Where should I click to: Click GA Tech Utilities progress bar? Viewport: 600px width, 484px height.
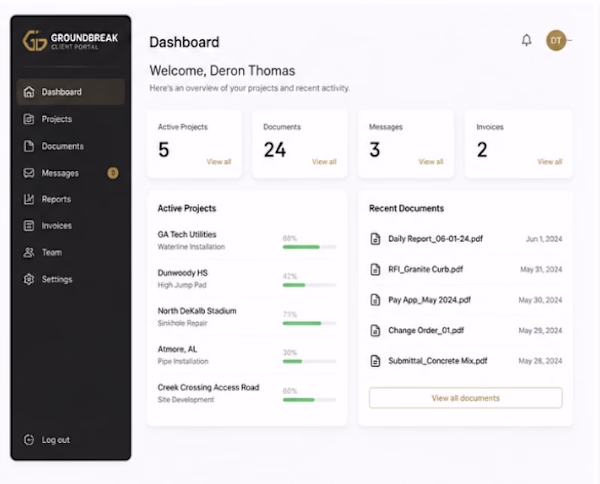309,247
